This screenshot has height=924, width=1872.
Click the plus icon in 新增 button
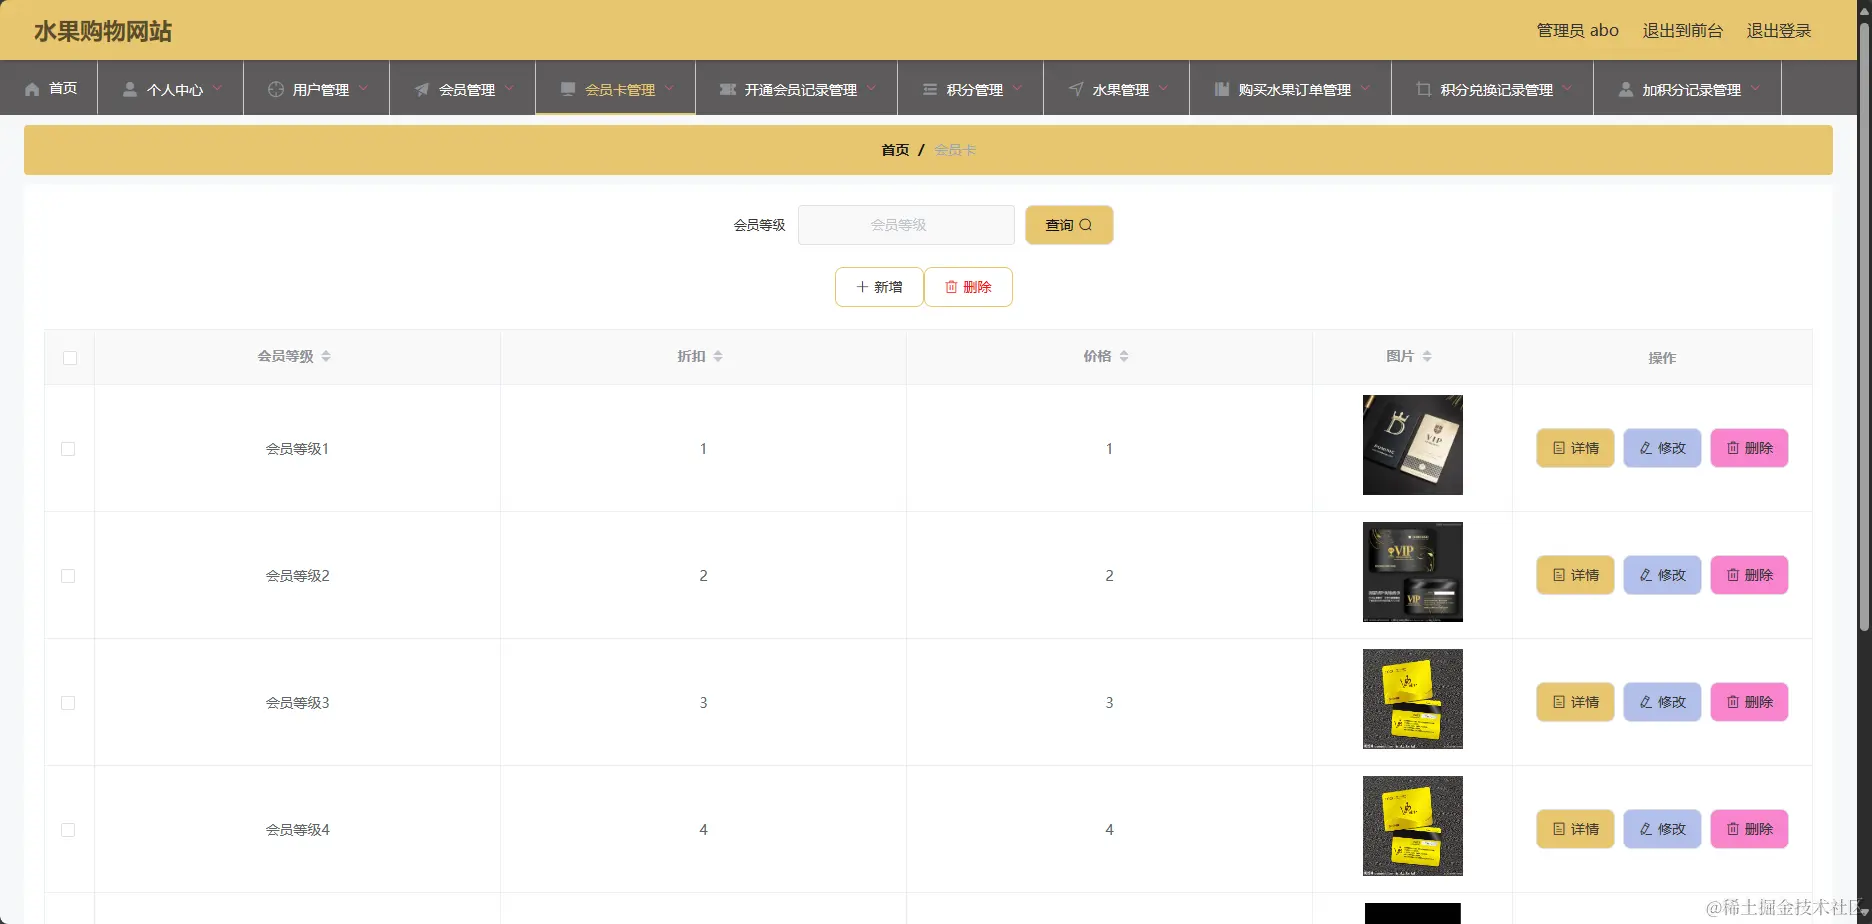[862, 287]
